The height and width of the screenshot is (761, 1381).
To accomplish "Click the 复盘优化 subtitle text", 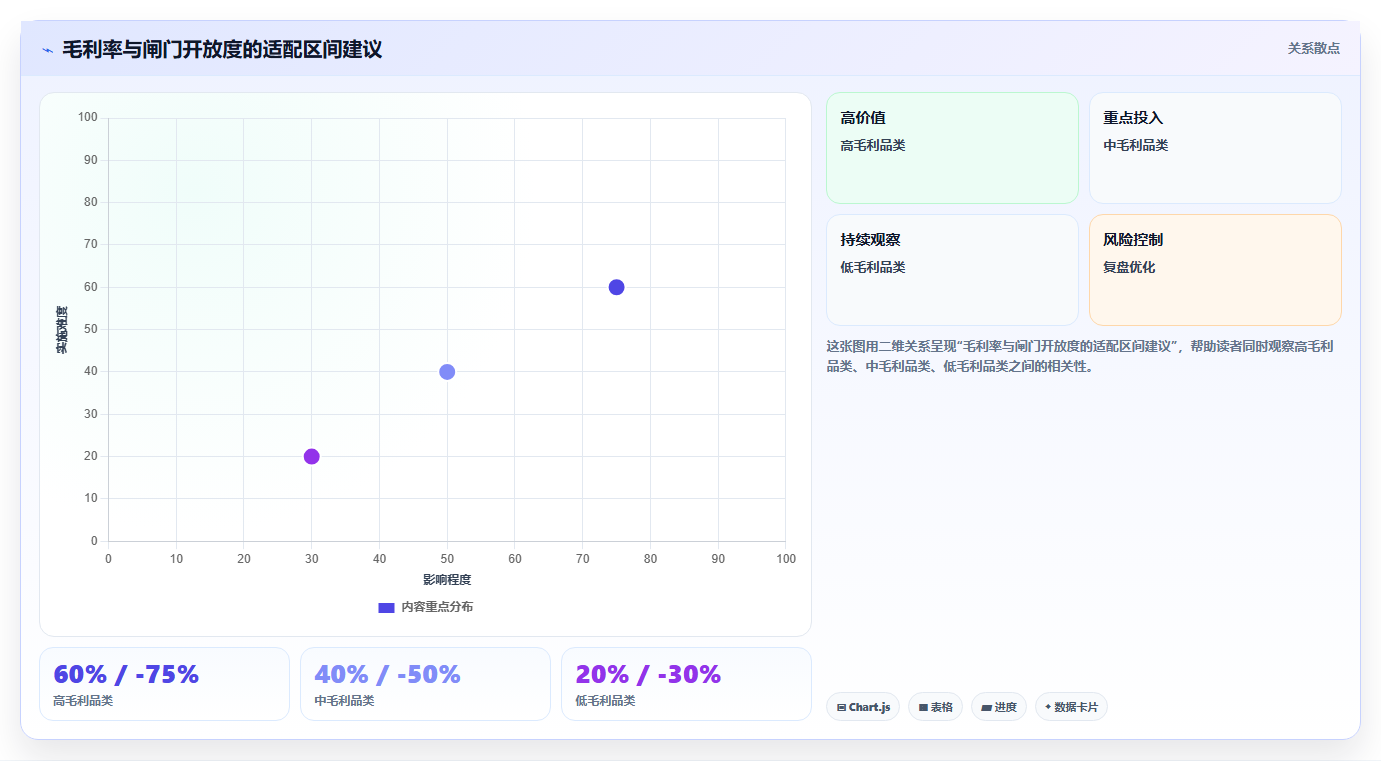I will point(1129,267).
